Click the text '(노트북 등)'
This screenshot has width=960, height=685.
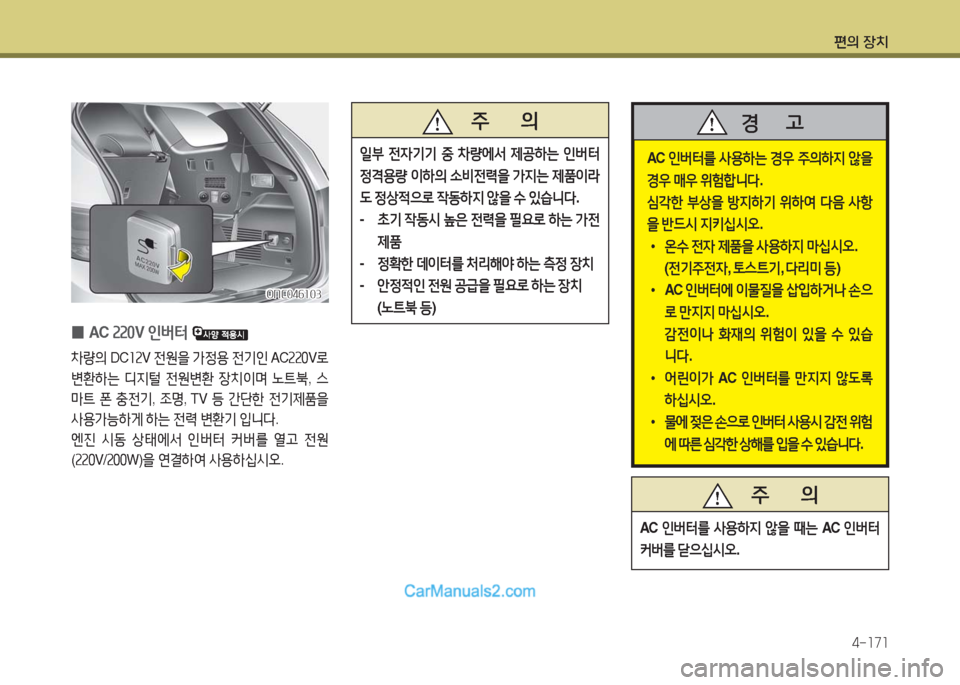(407, 307)
